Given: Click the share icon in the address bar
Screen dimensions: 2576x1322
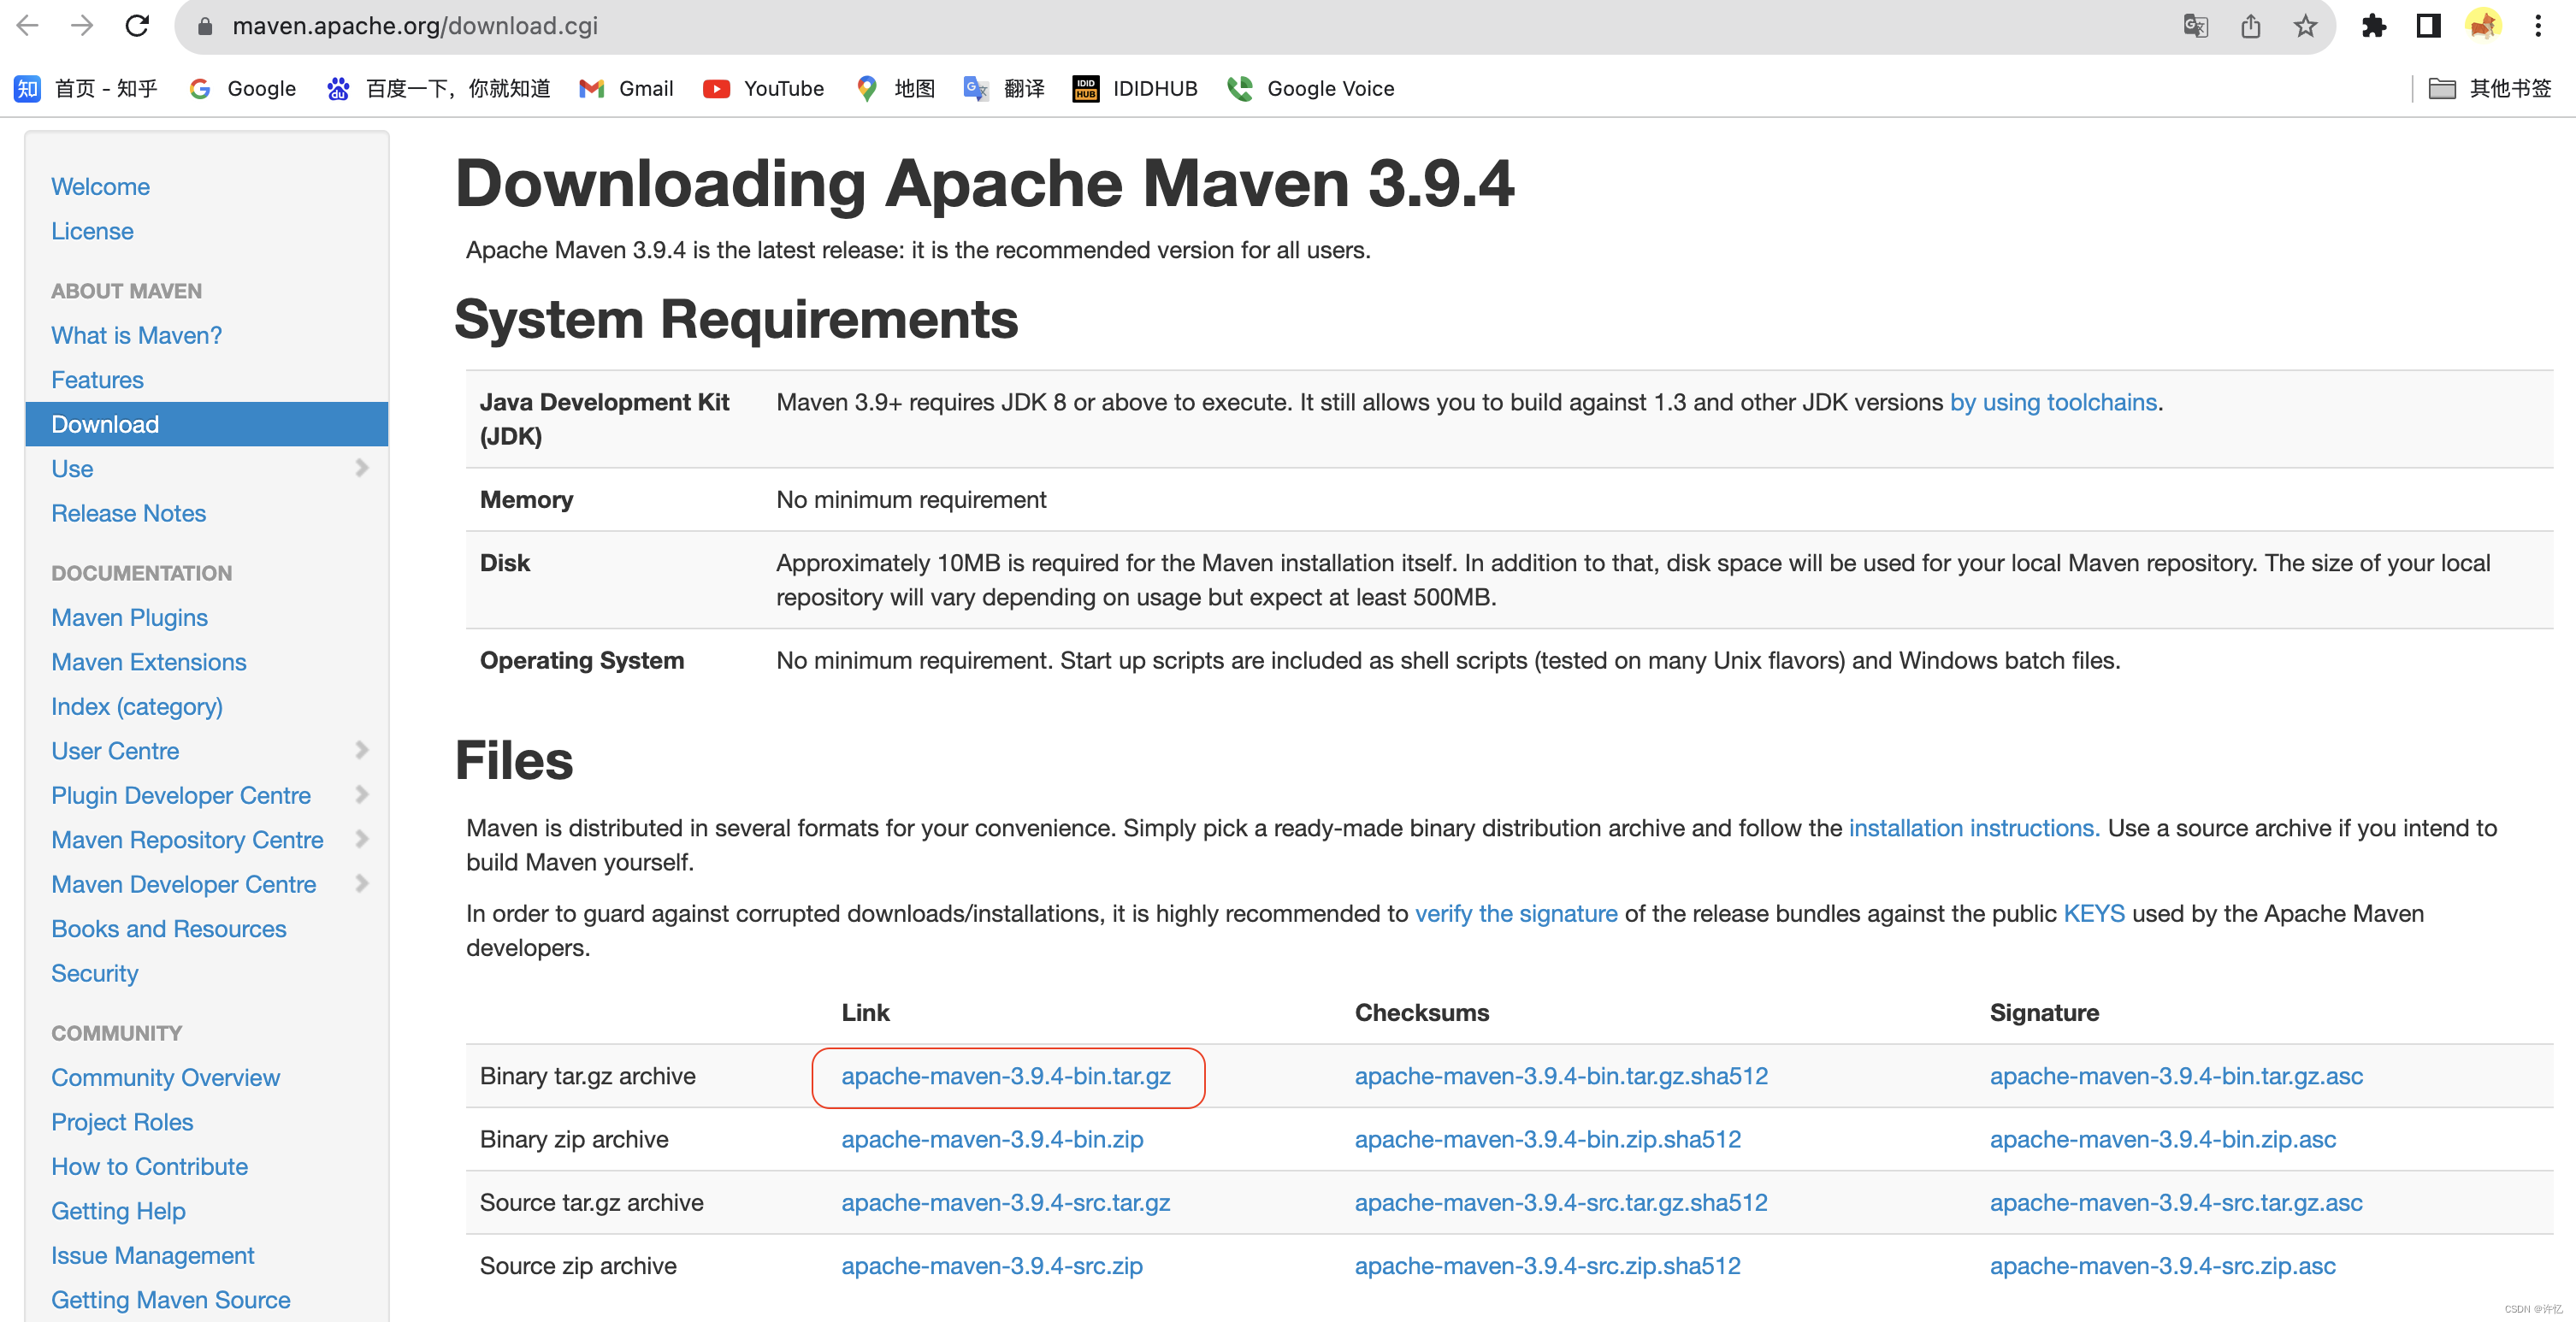Looking at the screenshot, I should (x=2250, y=26).
